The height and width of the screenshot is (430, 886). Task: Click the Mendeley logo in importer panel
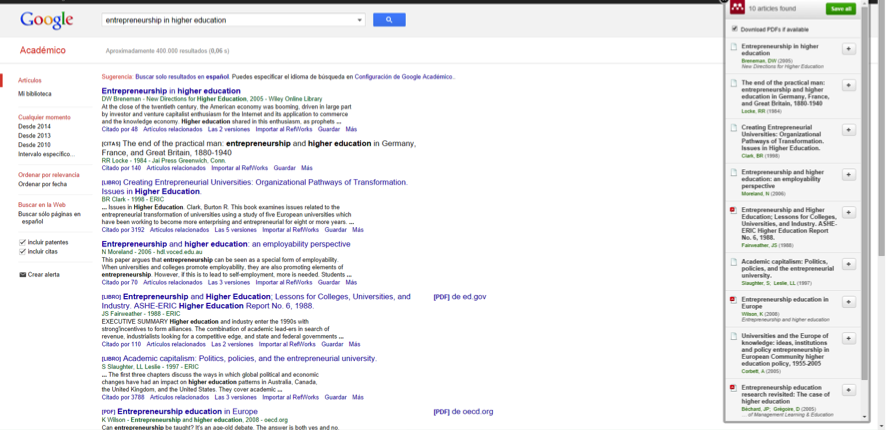tap(737, 8)
